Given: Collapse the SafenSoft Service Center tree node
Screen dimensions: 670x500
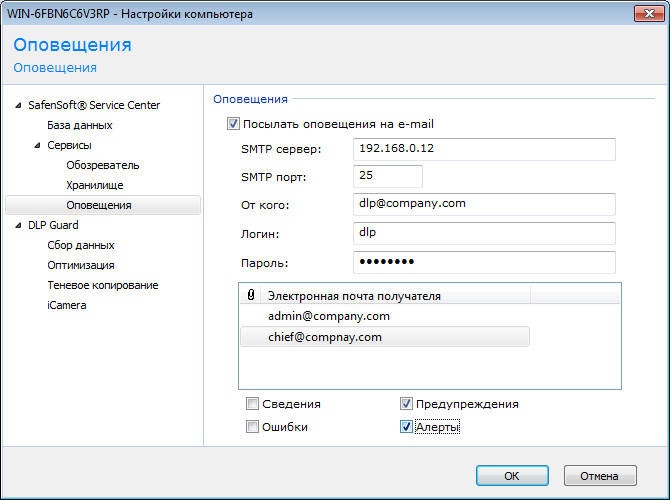Looking at the screenshot, I should coord(17,105).
